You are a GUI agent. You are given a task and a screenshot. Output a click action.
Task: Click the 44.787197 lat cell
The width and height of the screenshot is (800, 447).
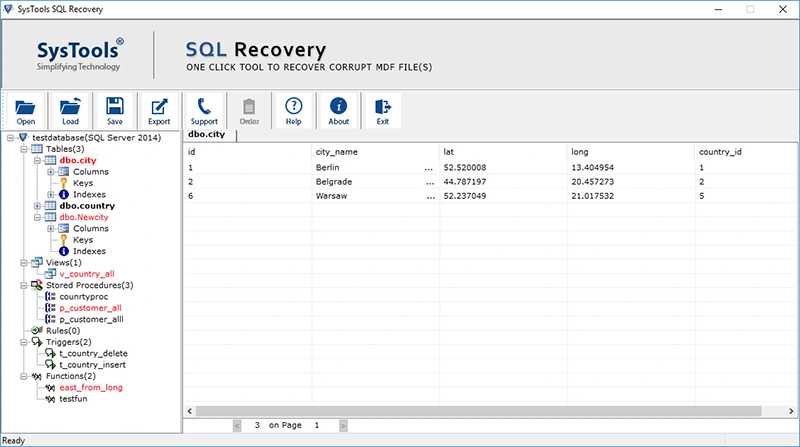tap(503, 182)
